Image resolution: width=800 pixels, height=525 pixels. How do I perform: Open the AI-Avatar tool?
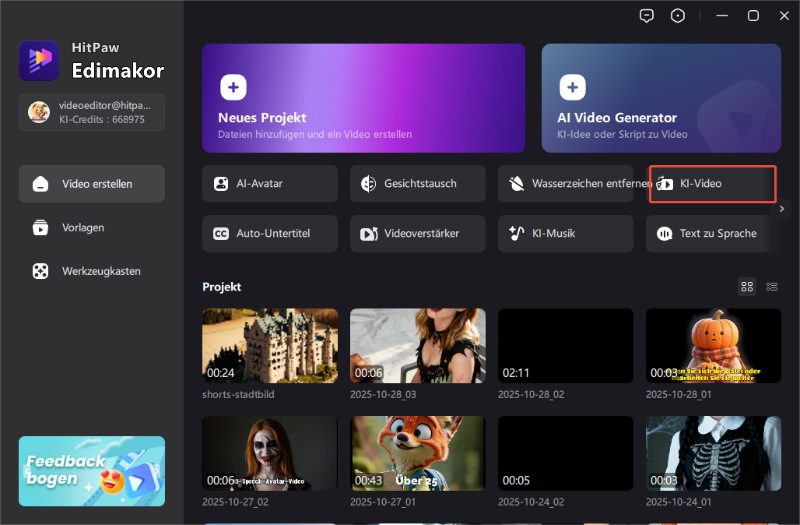pos(269,184)
